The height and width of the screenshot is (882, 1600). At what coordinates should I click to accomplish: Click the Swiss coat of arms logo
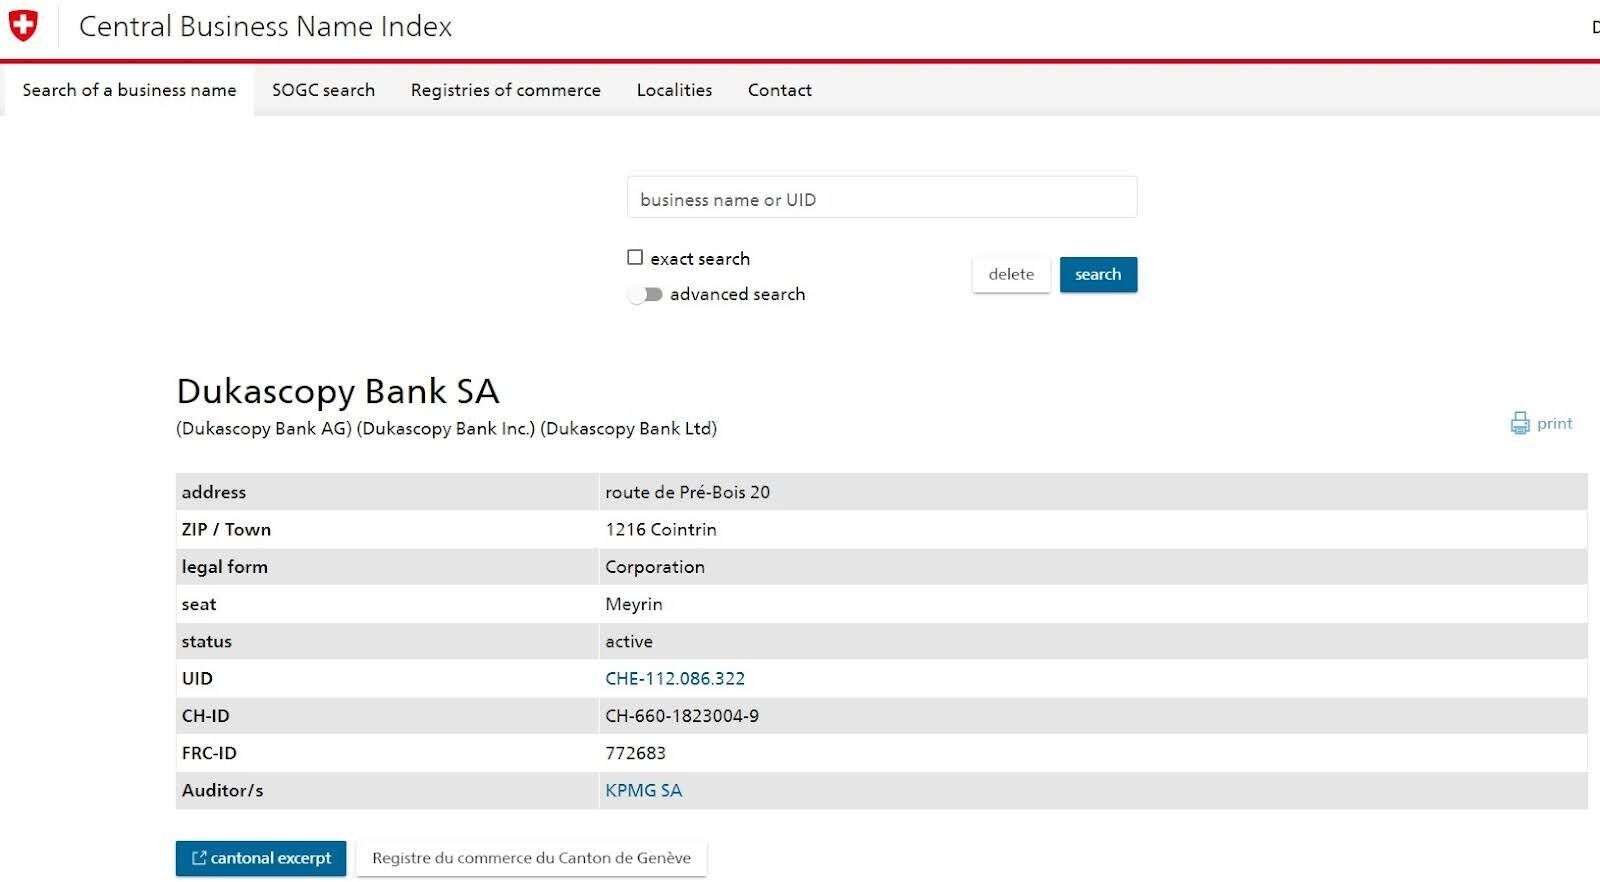click(23, 26)
